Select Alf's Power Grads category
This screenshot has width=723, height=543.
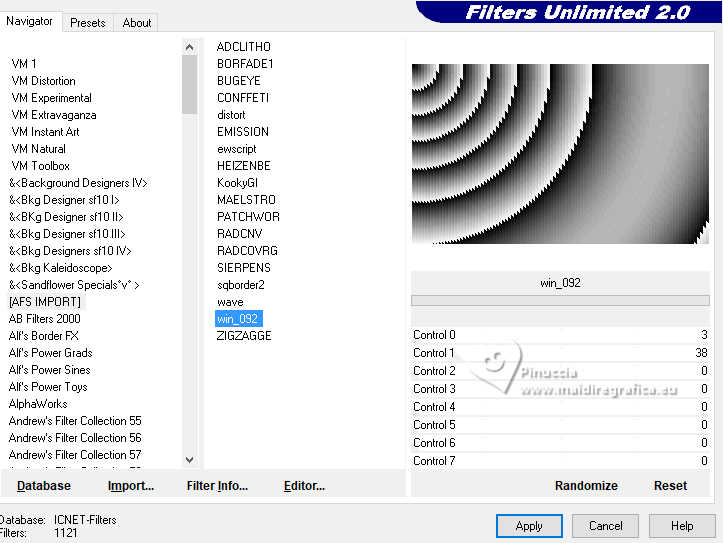[x=50, y=353]
